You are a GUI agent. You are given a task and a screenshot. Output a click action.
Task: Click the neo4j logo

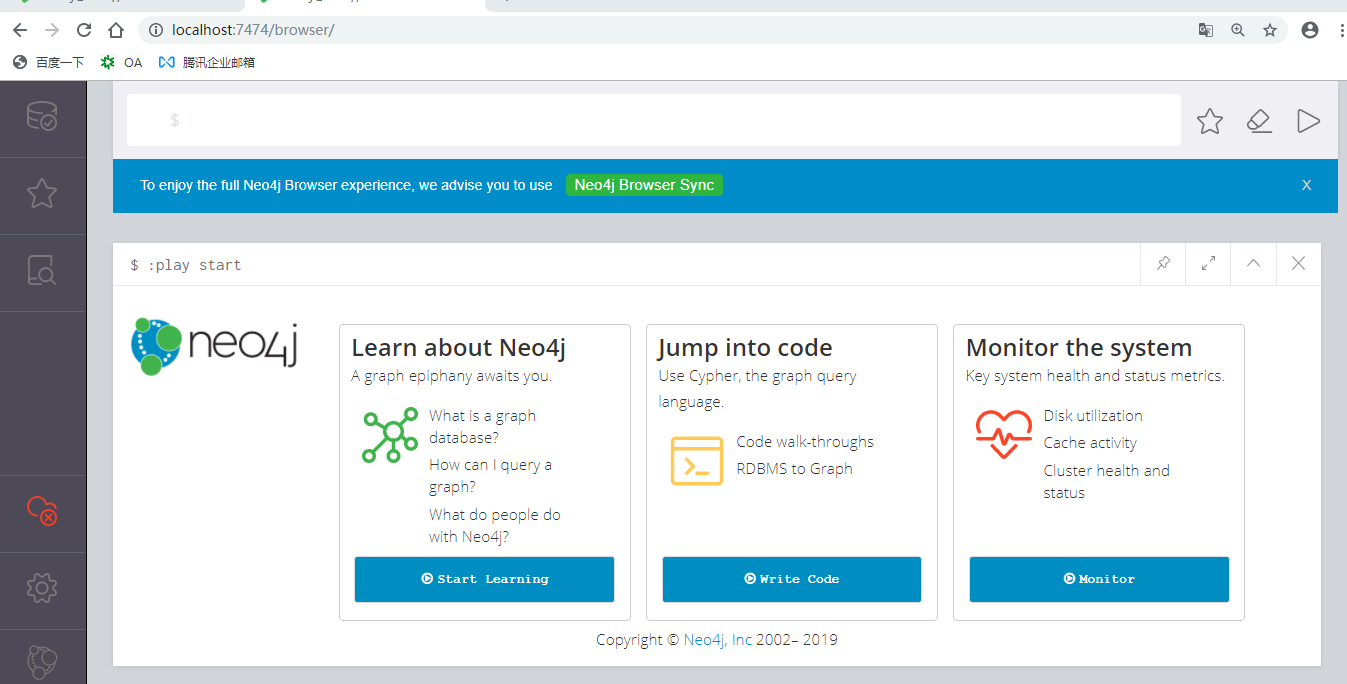point(215,346)
